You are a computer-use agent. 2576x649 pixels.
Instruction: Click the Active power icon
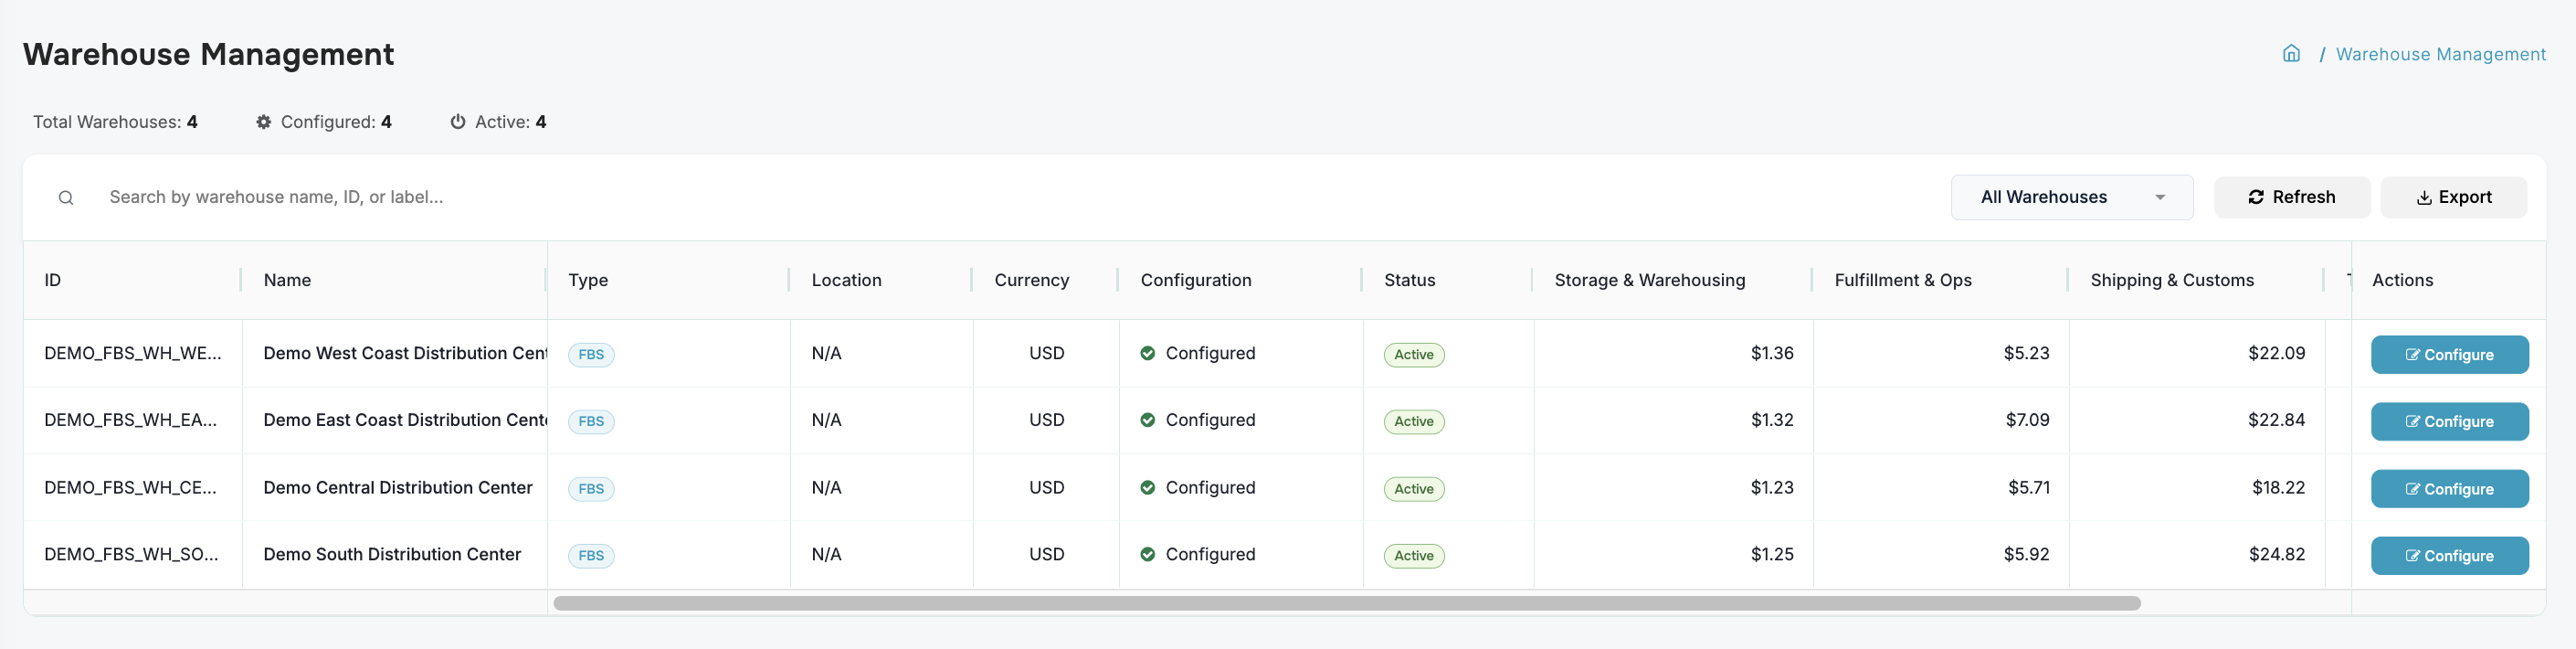458,122
